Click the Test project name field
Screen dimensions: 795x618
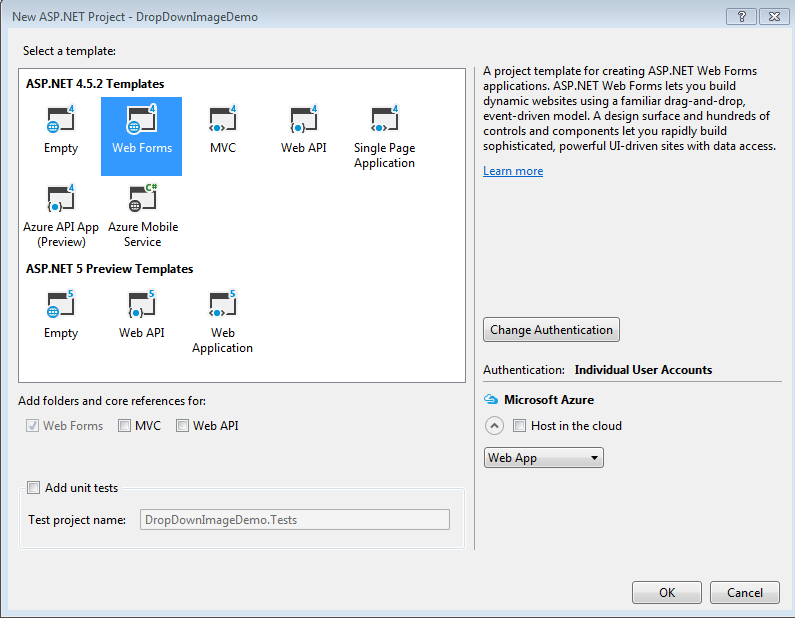[295, 520]
